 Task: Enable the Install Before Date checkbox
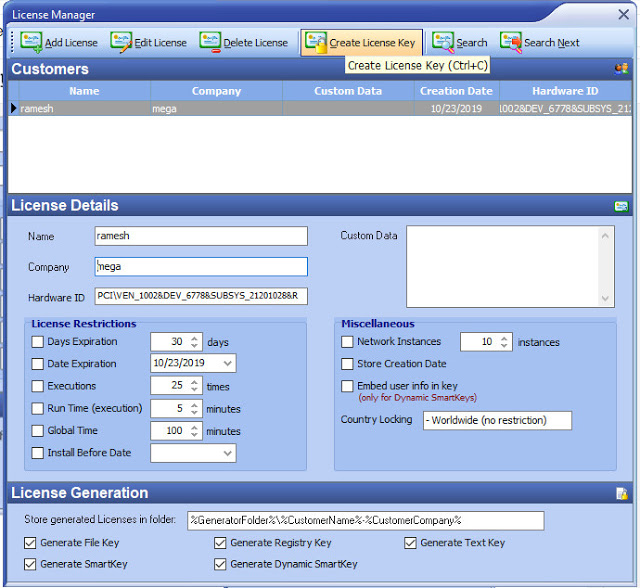pyautogui.click(x=38, y=453)
